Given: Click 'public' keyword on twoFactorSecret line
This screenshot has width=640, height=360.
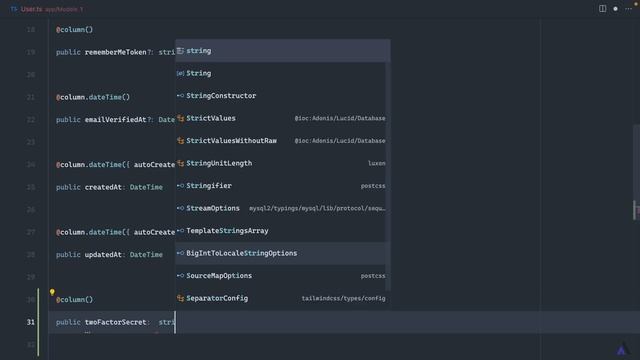Looking at the screenshot, I should (68, 322).
